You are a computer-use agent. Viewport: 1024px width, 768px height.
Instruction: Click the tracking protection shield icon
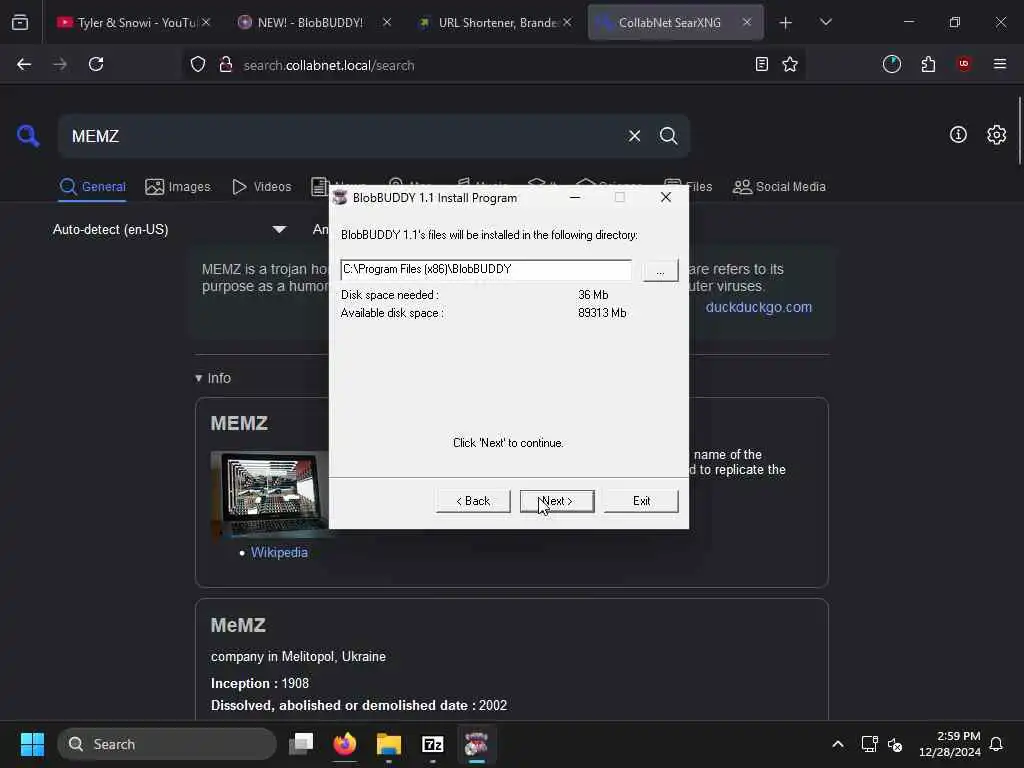pos(198,65)
